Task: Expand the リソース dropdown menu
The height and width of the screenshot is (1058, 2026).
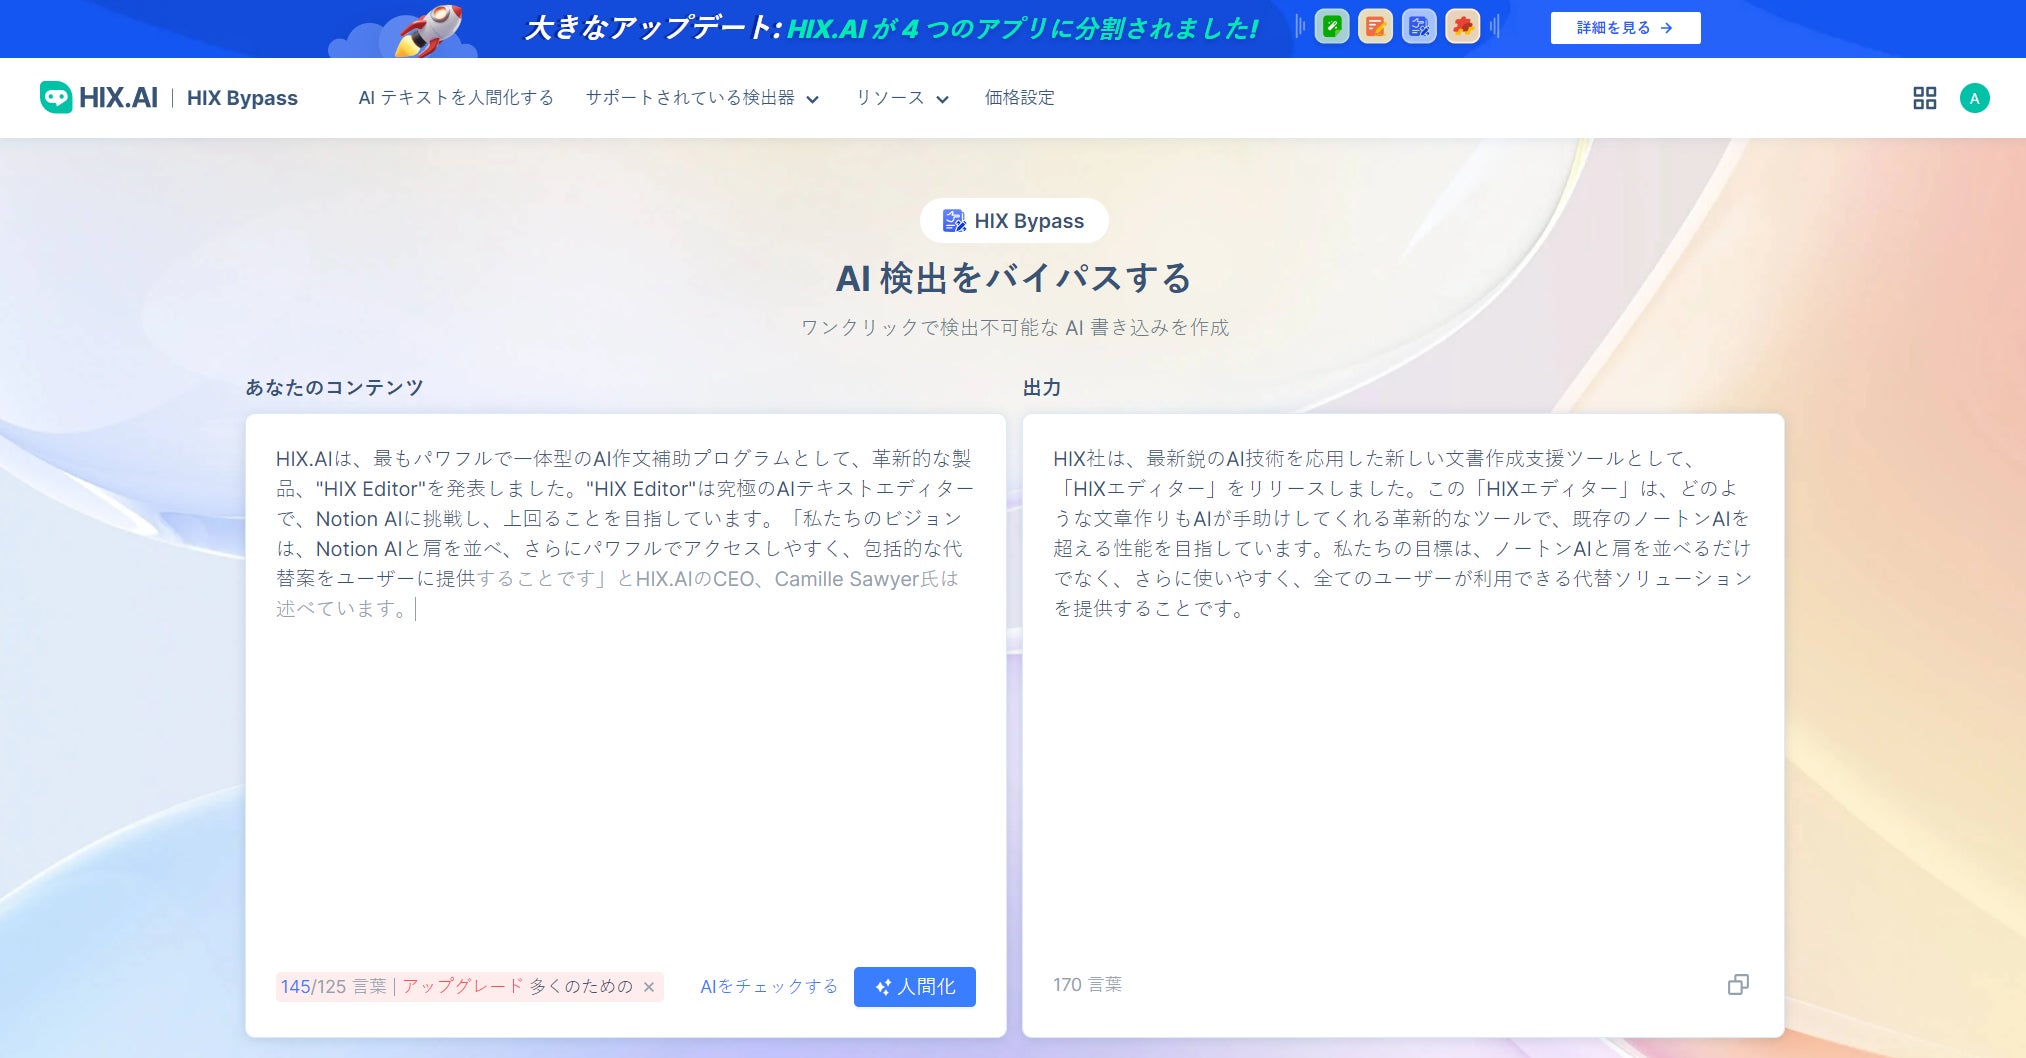Action: point(901,97)
